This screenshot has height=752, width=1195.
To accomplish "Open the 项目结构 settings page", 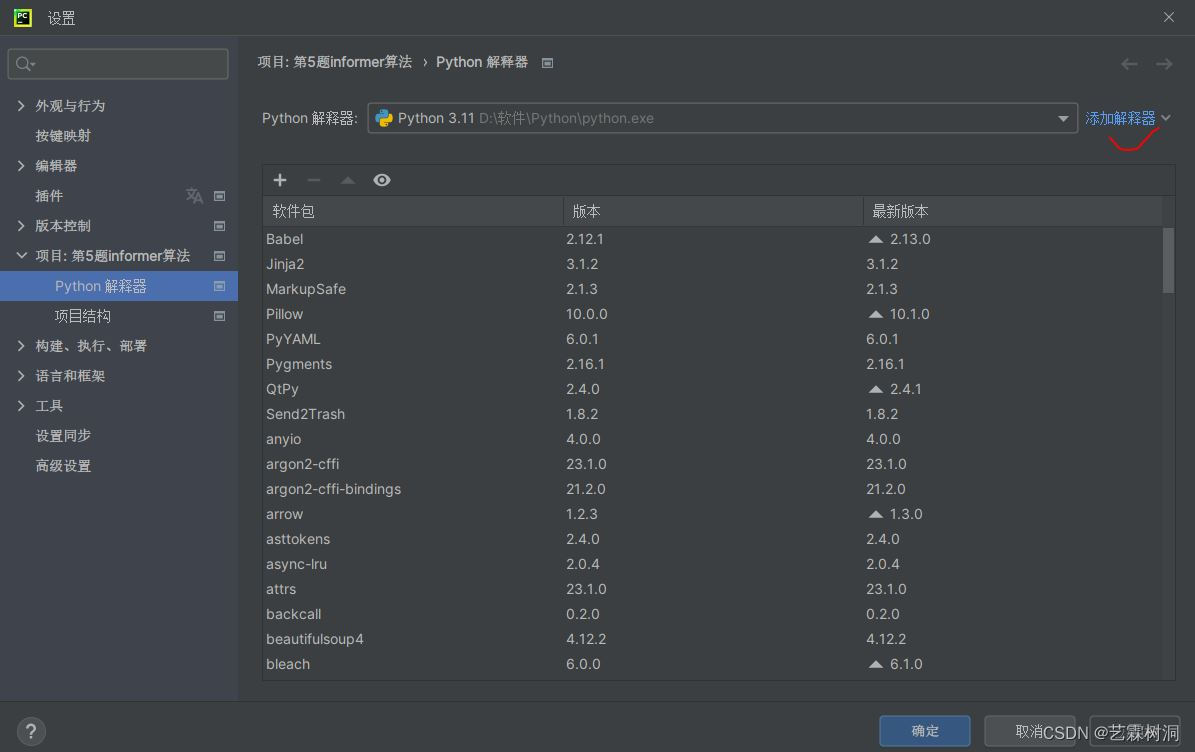I will coord(82,315).
